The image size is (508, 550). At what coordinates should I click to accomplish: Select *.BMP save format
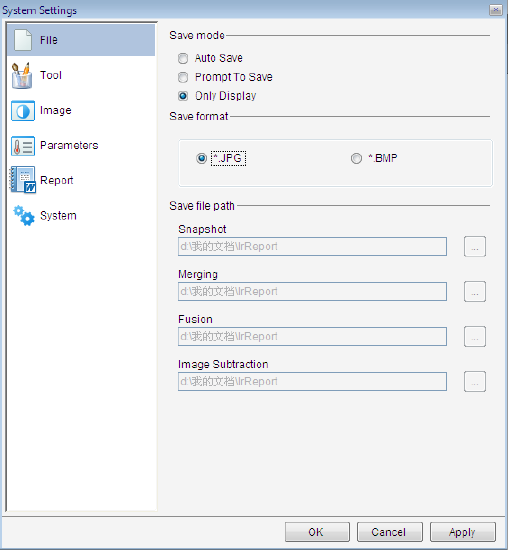tap(356, 159)
